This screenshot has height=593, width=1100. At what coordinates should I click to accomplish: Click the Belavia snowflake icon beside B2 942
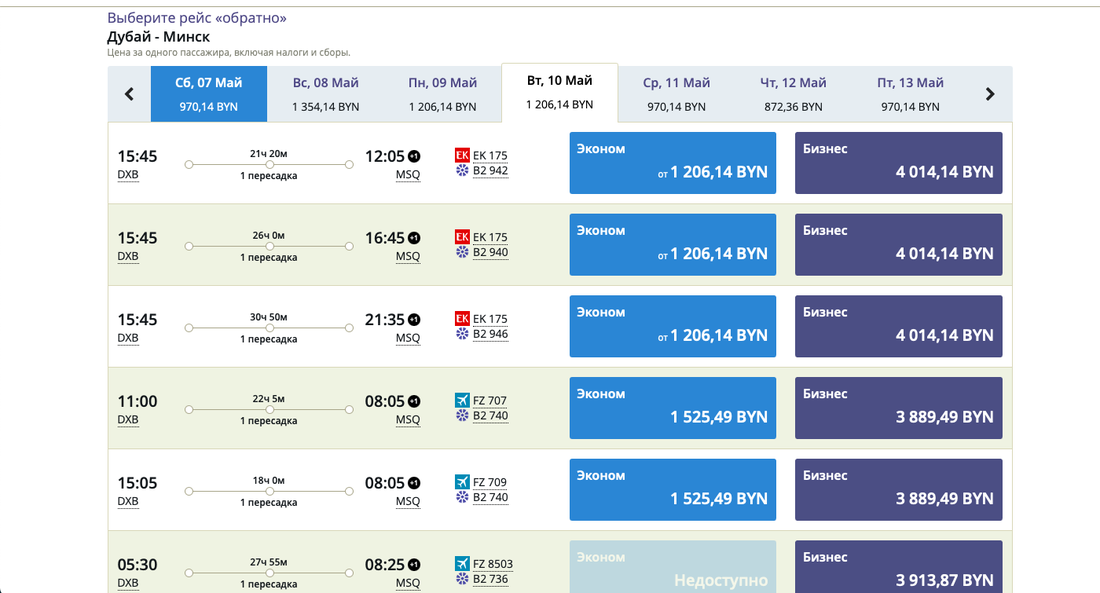coord(462,171)
